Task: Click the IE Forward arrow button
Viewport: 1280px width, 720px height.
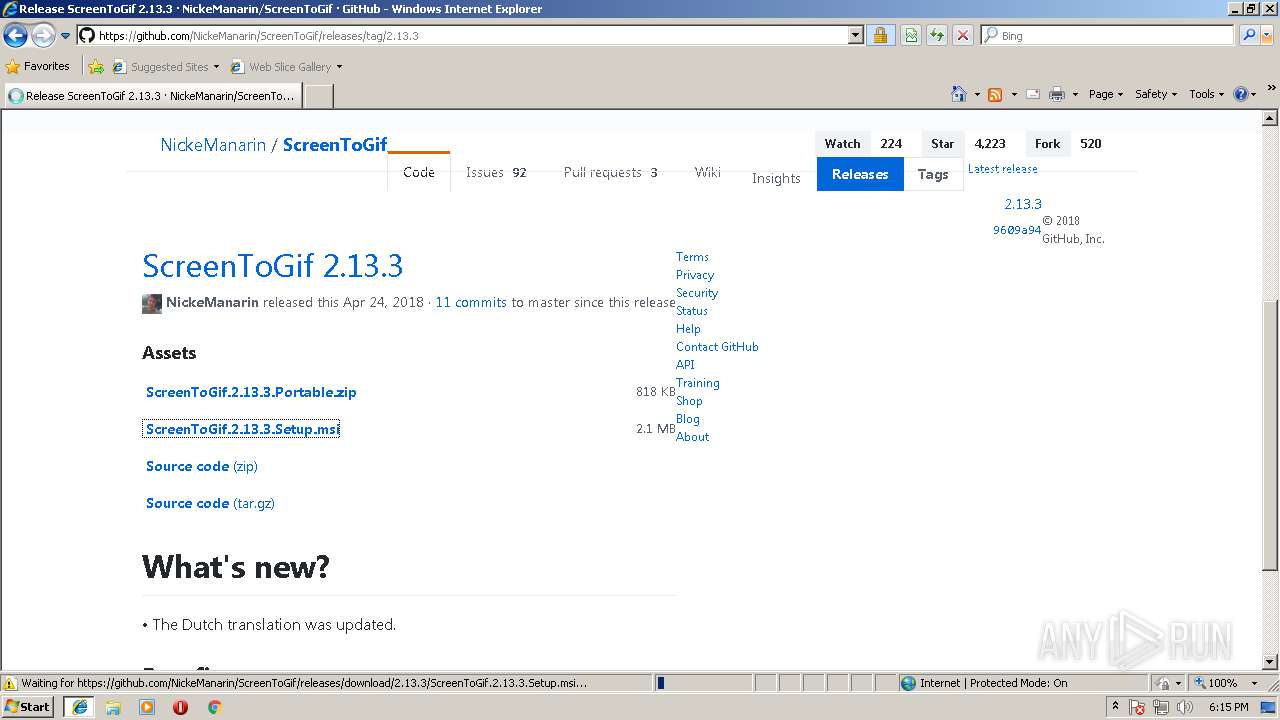Action: click(x=43, y=36)
